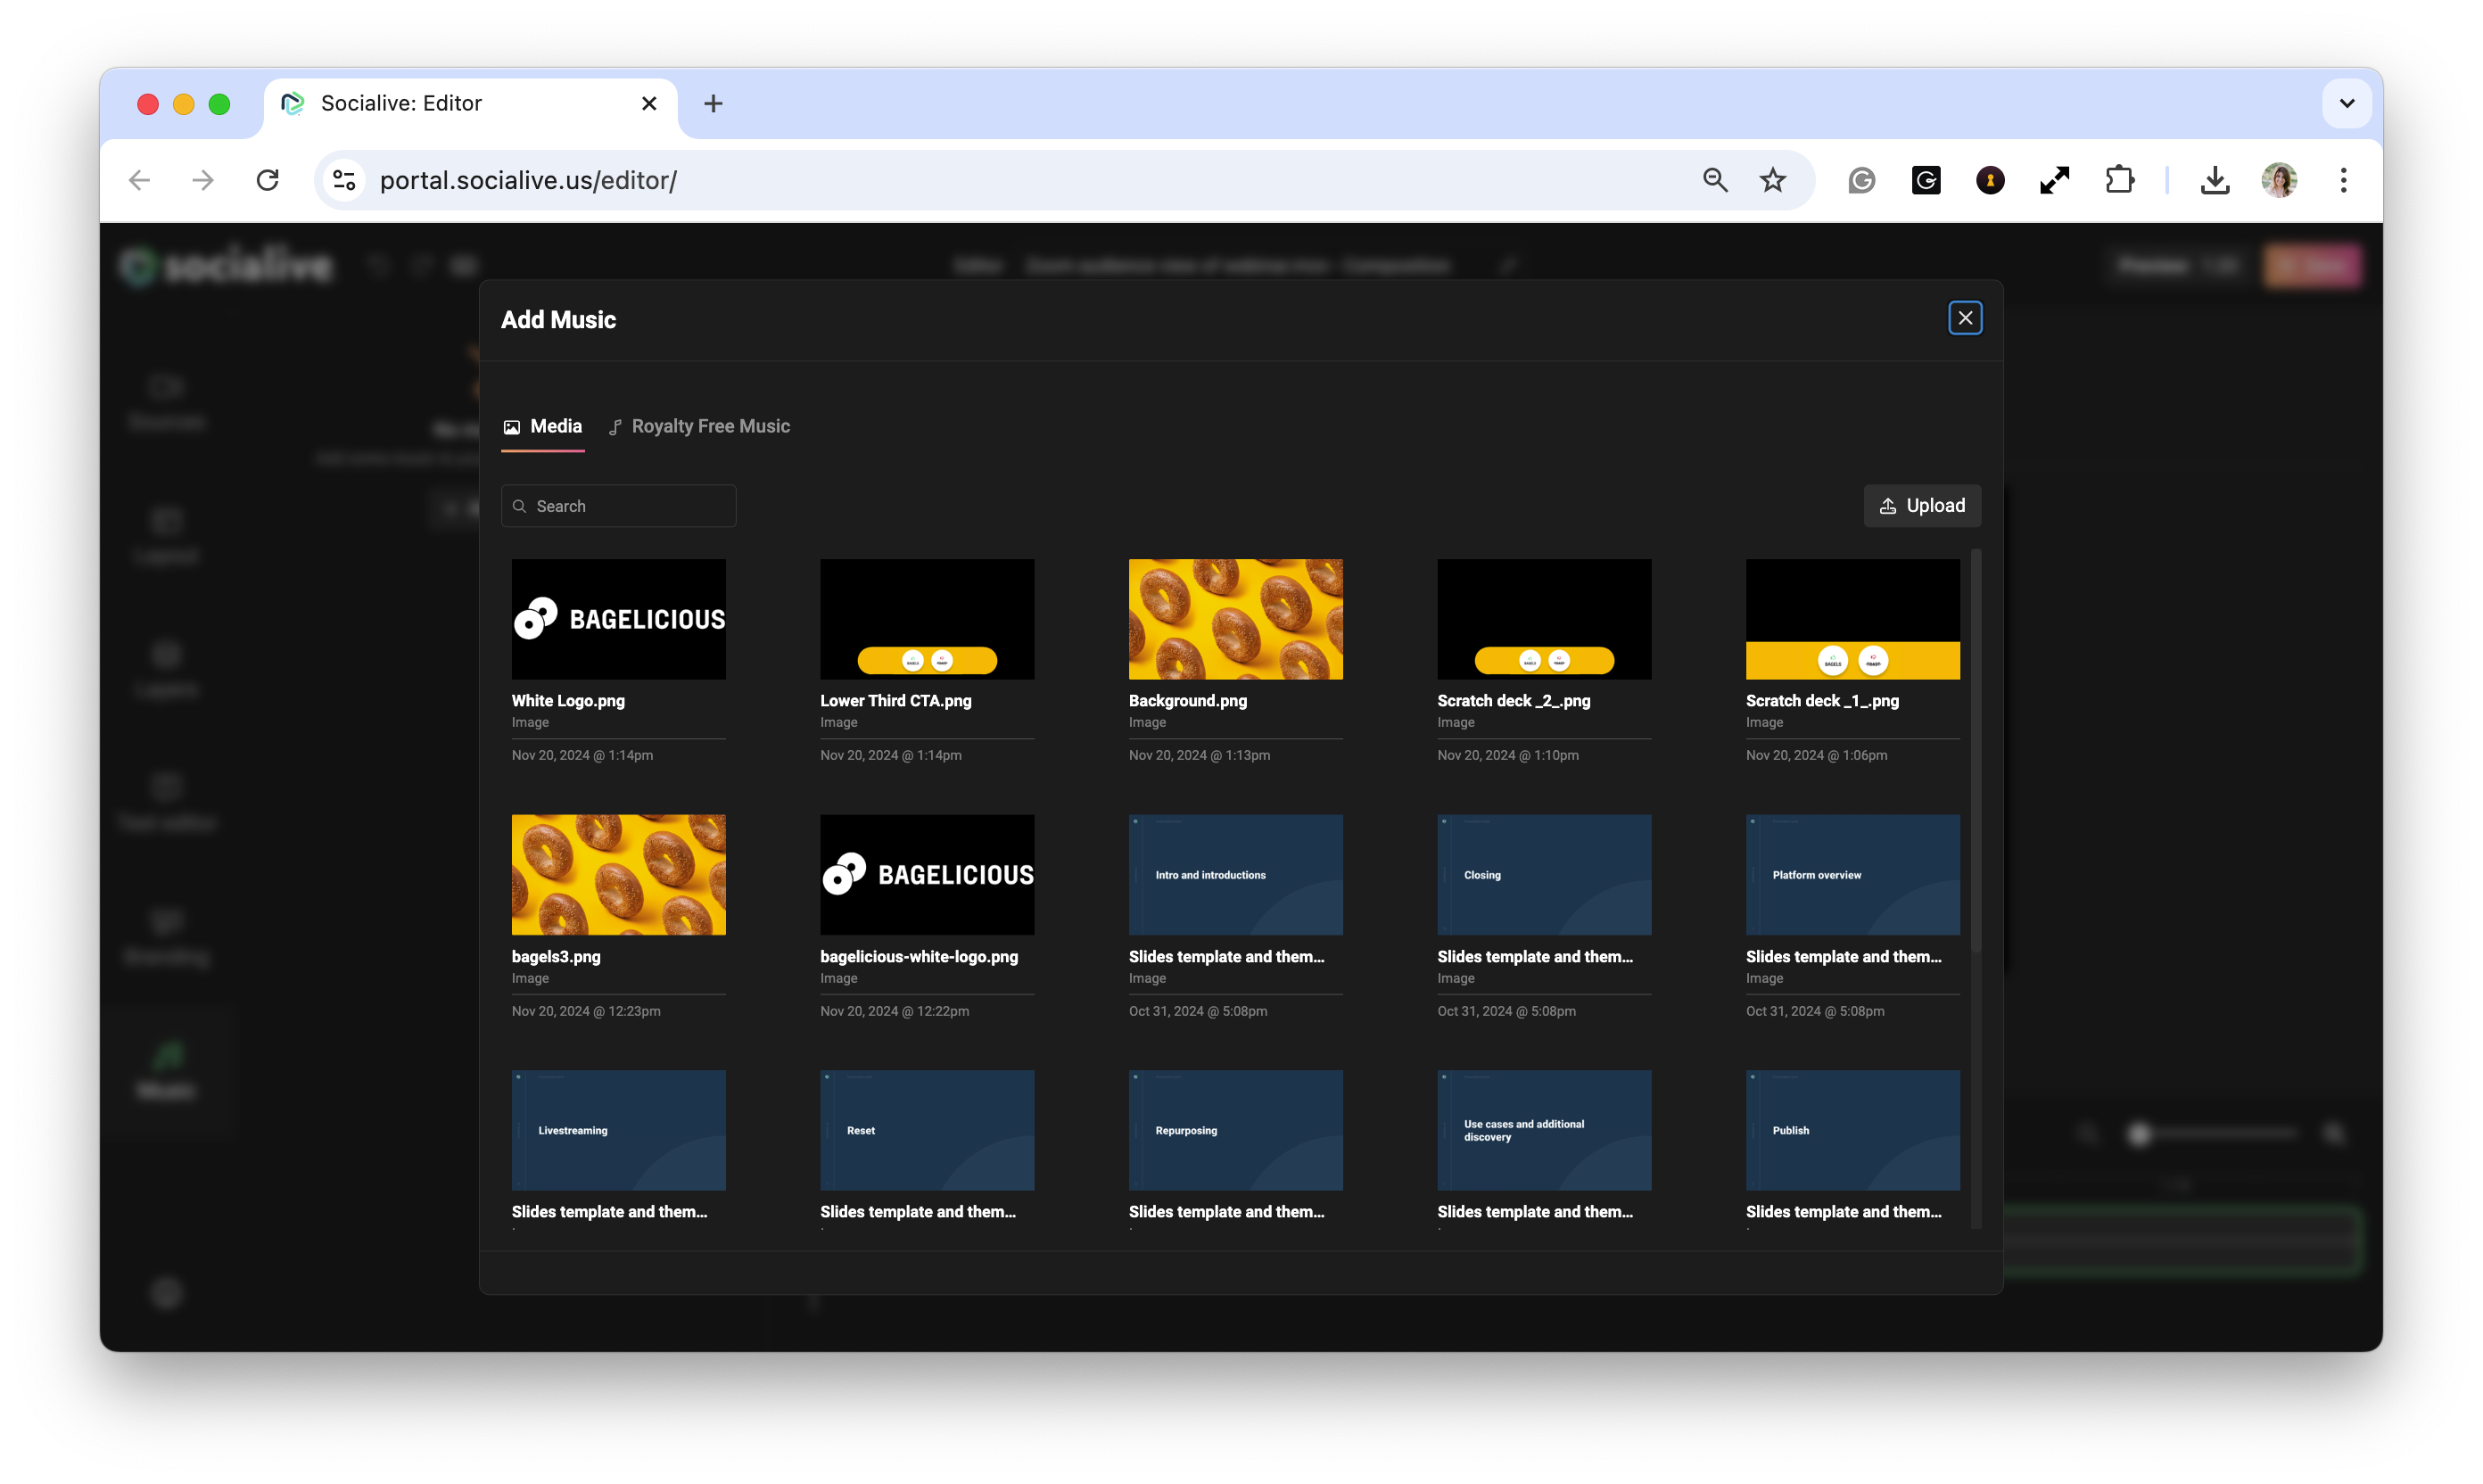2483x1484 pixels.
Task: Open the browser Extensions puzzle icon
Action: (2119, 180)
